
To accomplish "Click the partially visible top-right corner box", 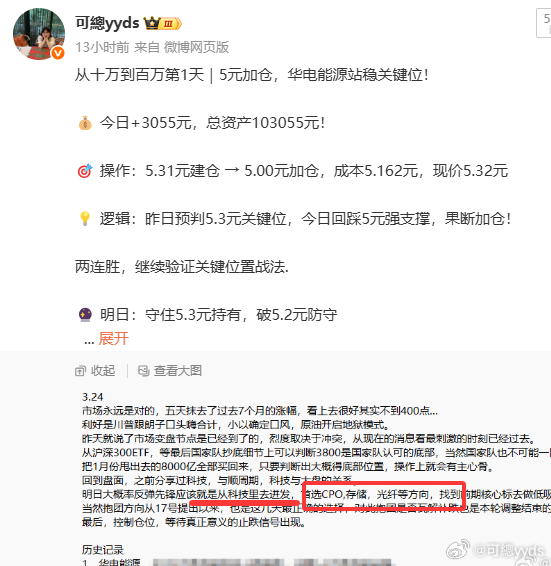I will pos(544,22).
